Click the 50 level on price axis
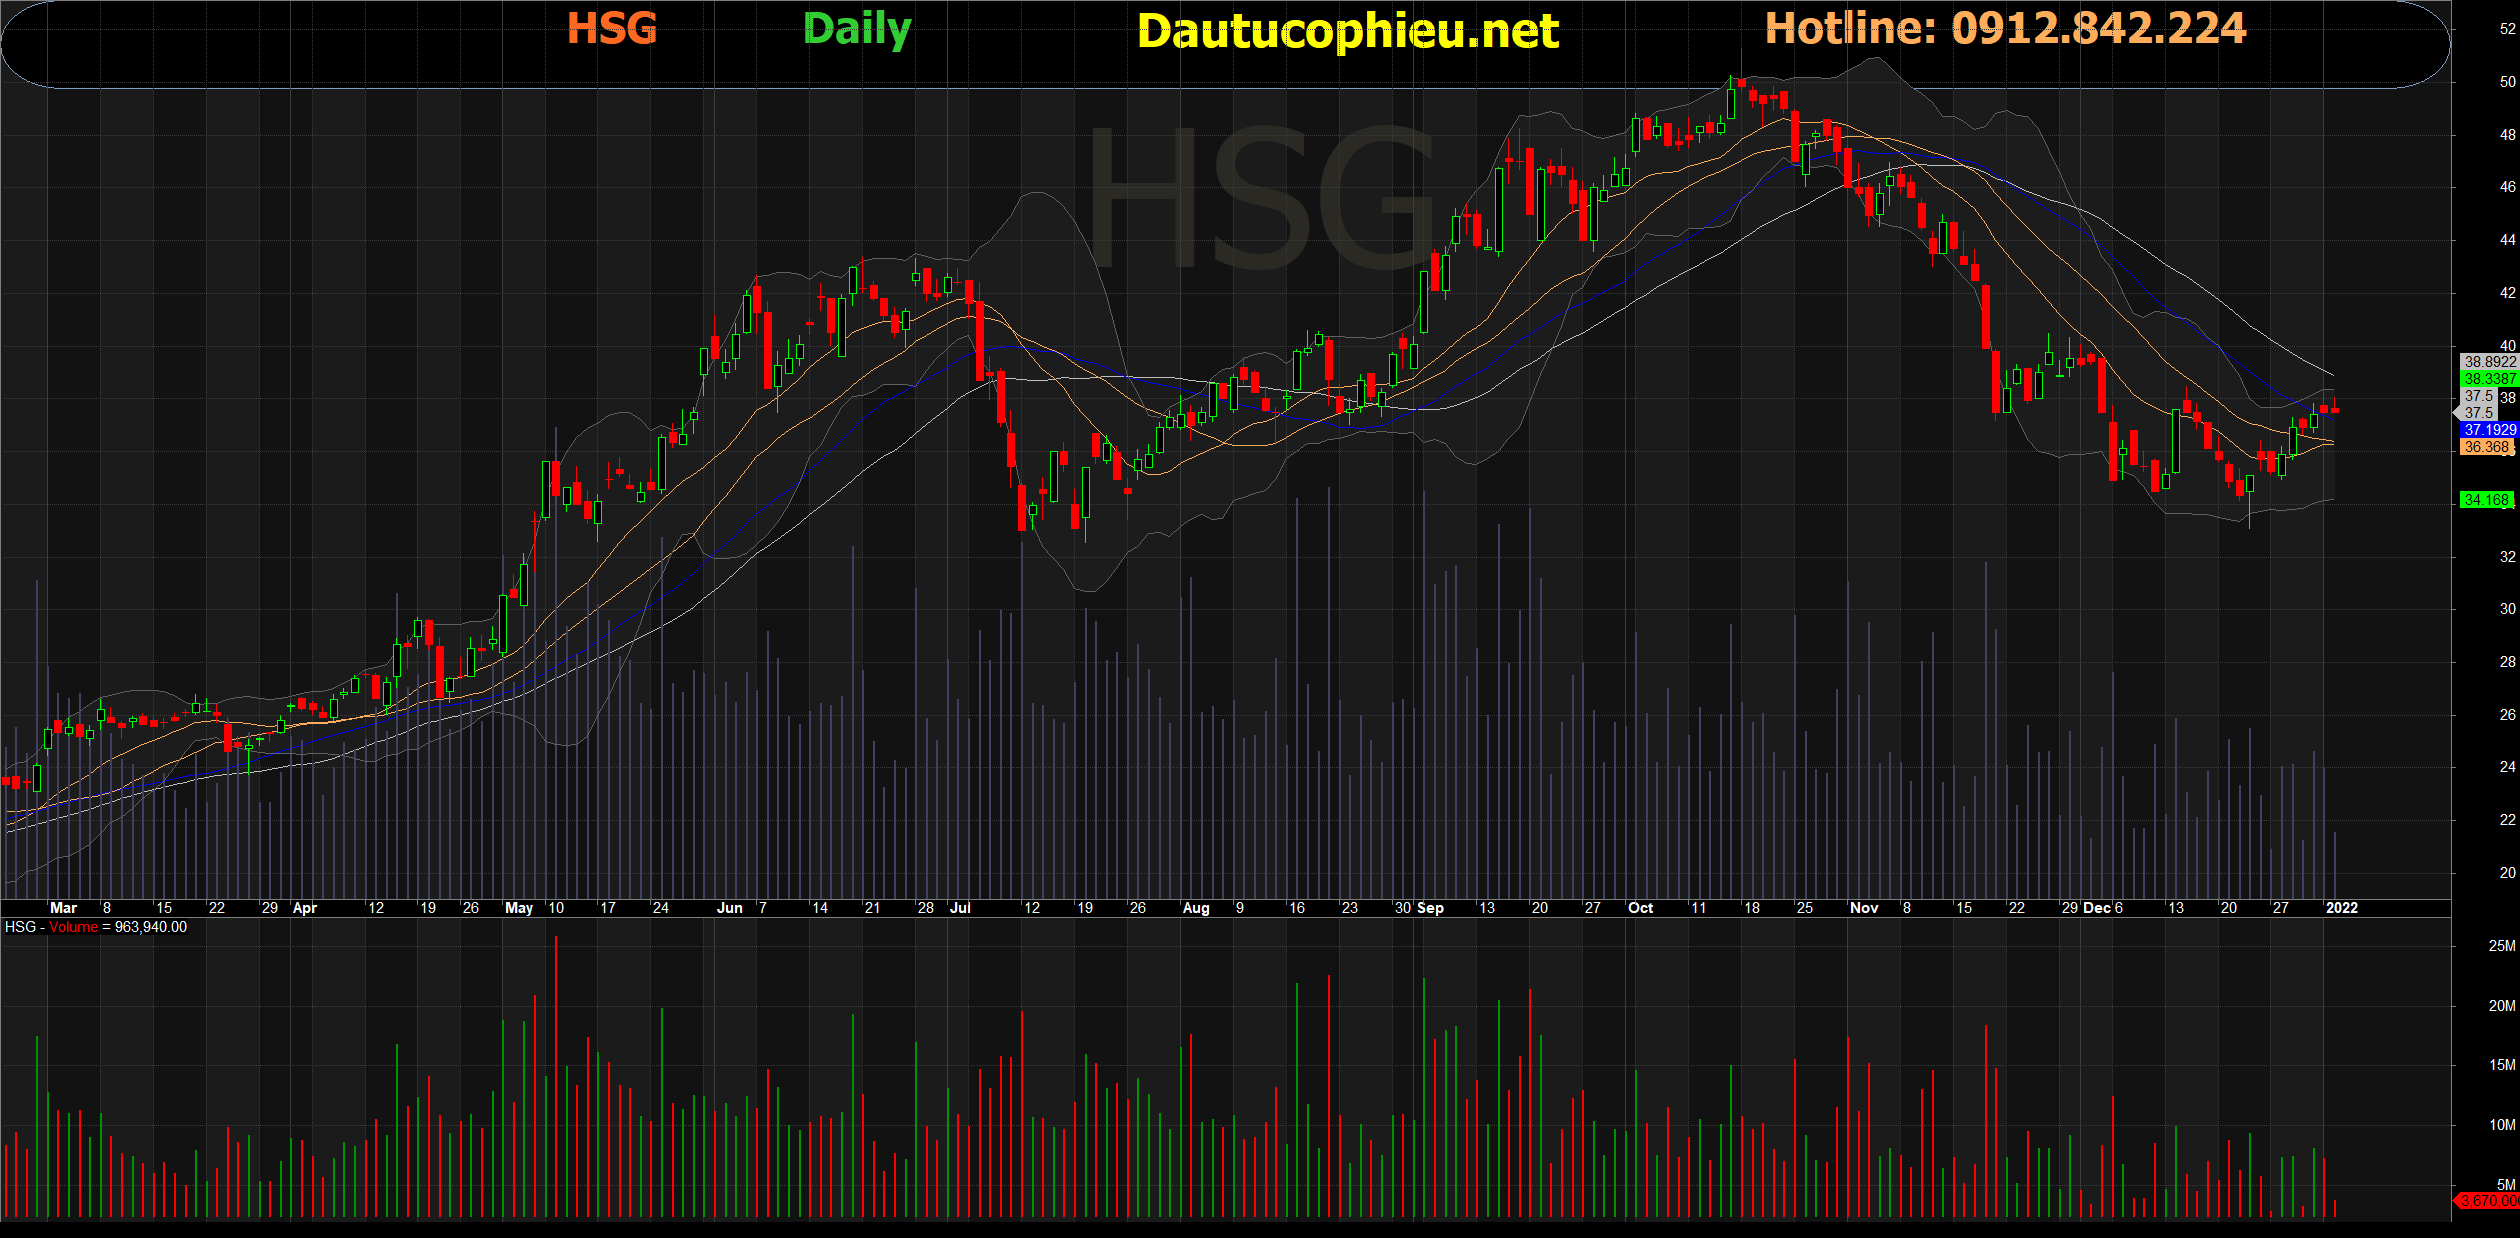Screen dimensions: 2520x1238 click(2507, 82)
